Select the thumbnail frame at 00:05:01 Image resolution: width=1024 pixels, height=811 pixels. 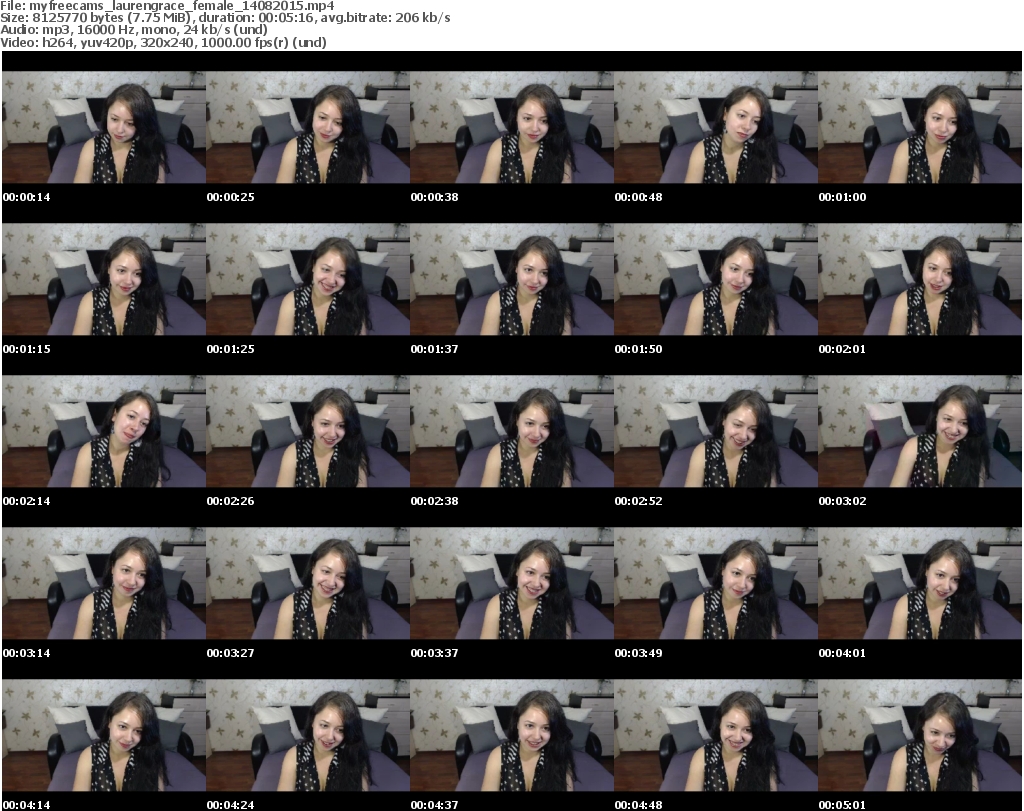(920, 736)
